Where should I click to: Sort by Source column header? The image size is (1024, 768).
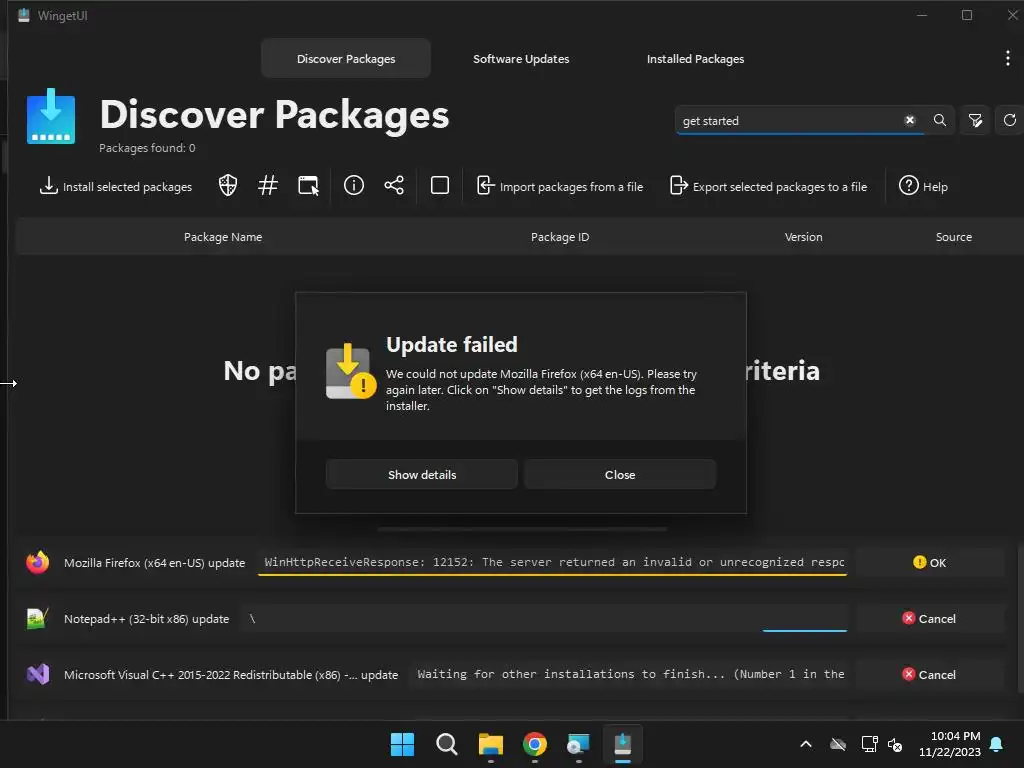pos(953,237)
